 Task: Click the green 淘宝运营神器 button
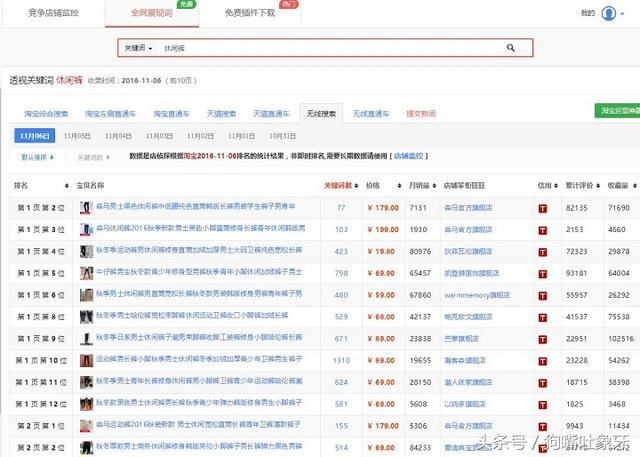pos(618,111)
